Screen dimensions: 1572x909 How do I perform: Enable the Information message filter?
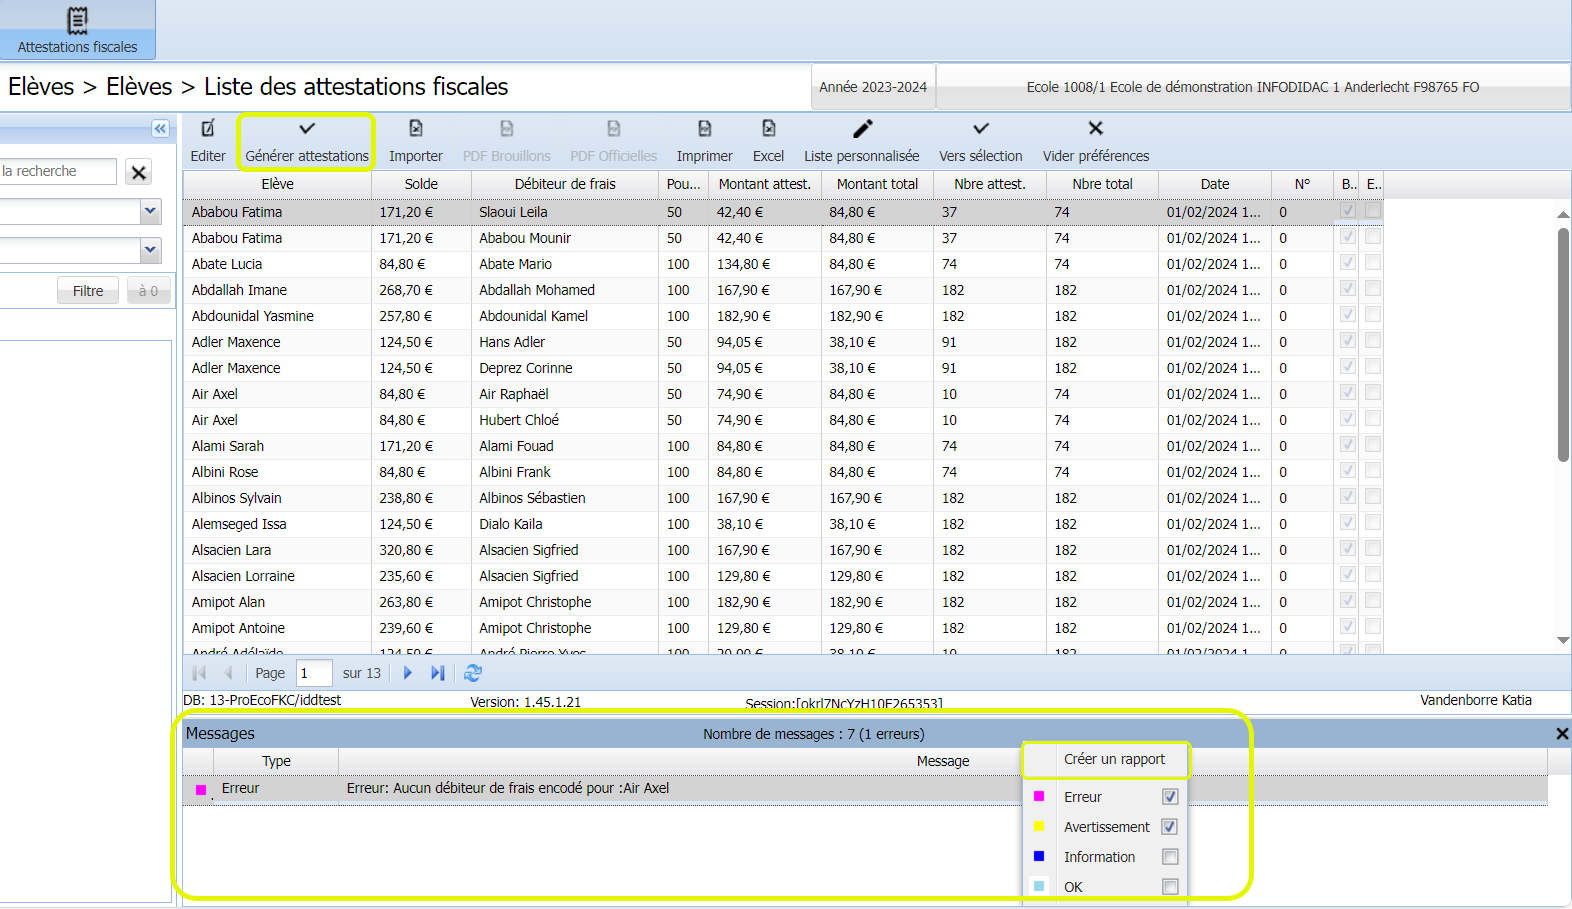coord(1170,857)
